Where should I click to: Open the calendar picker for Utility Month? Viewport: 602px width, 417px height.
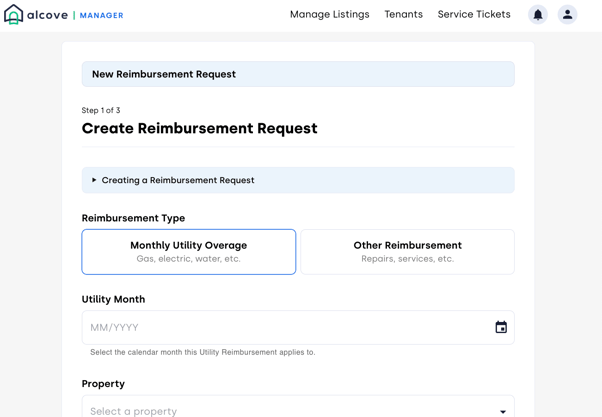(x=501, y=328)
